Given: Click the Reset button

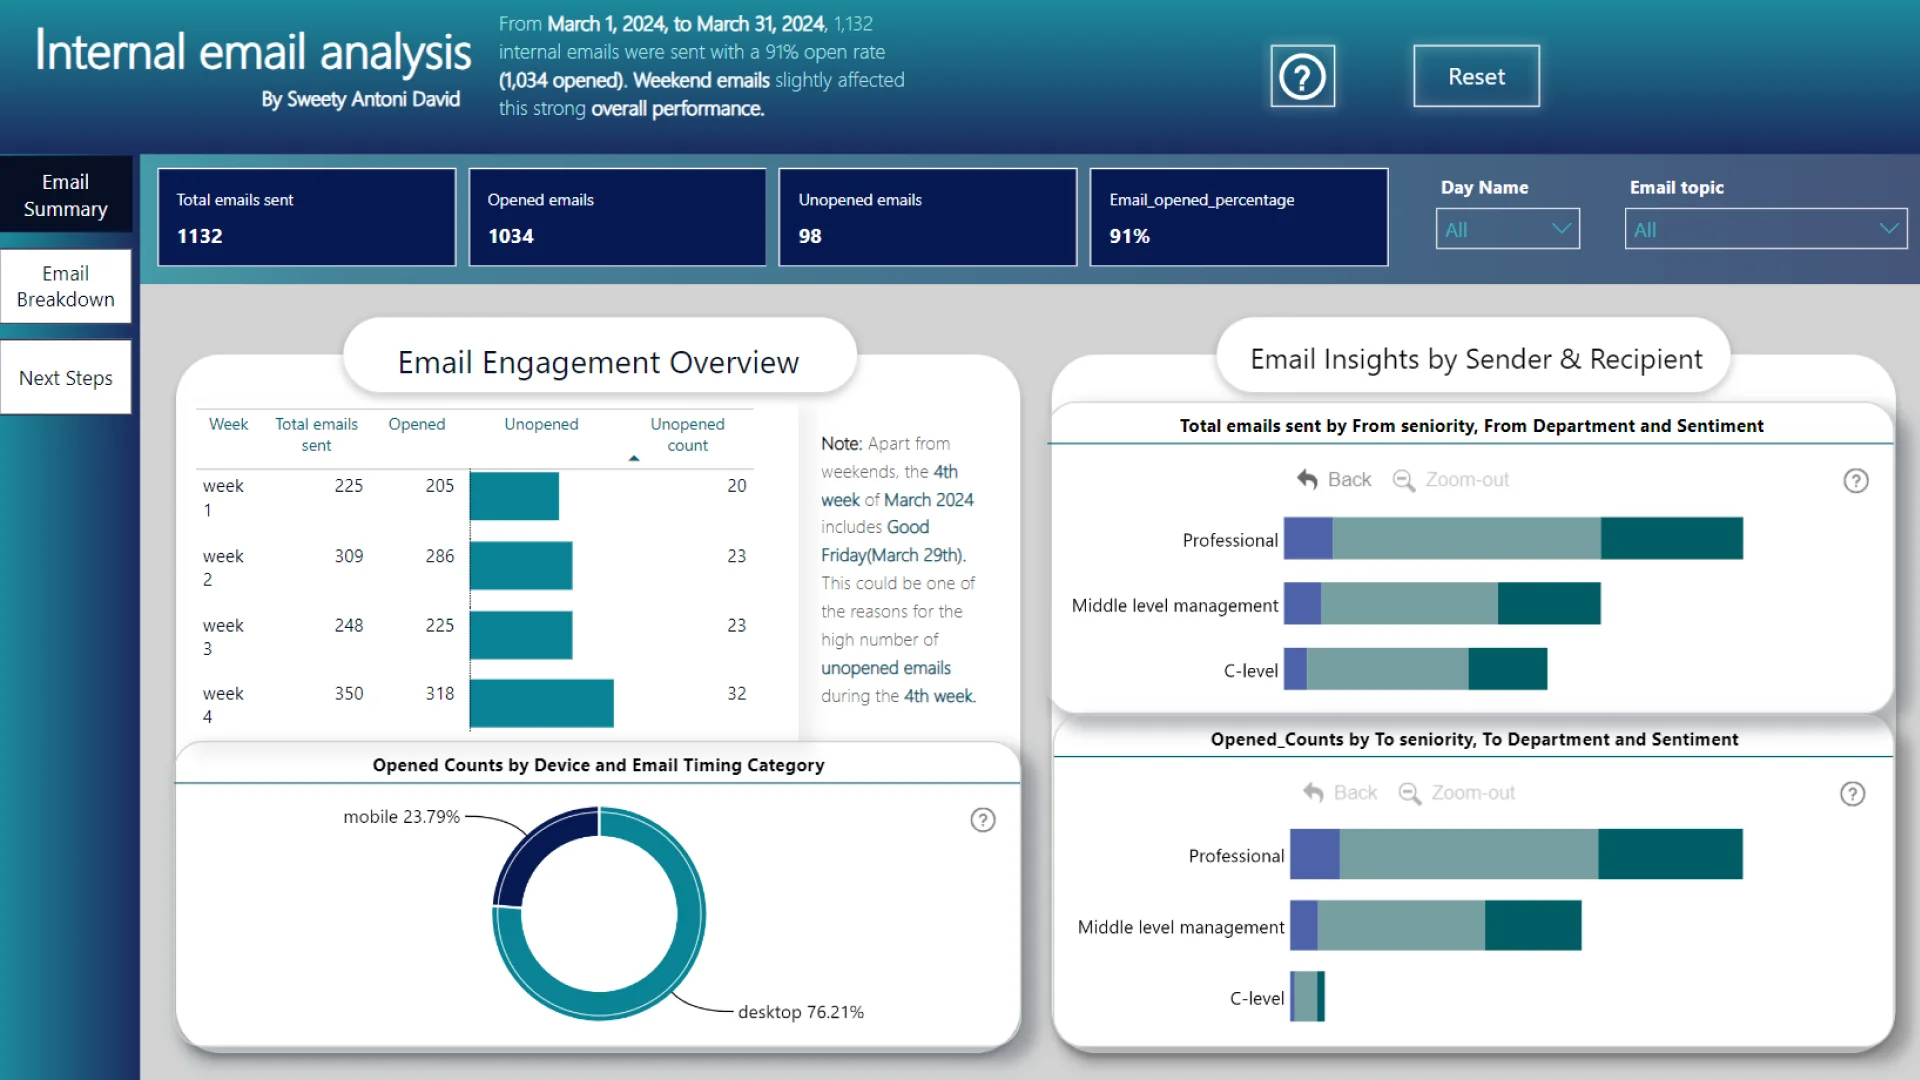Looking at the screenshot, I should point(1476,76).
